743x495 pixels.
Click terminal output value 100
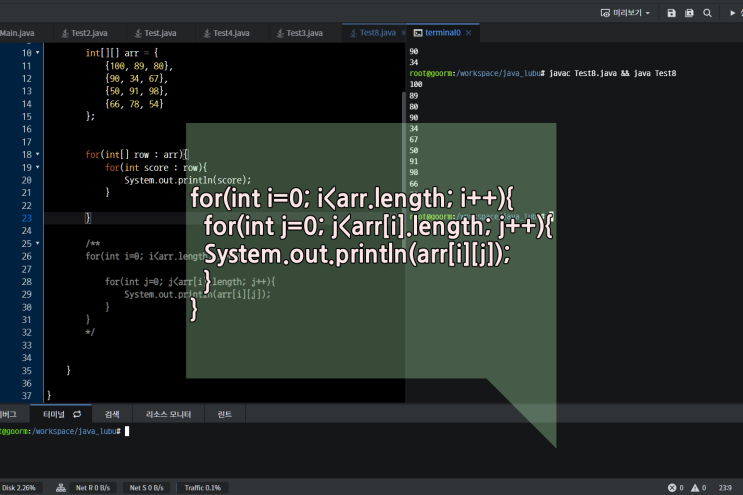point(416,84)
